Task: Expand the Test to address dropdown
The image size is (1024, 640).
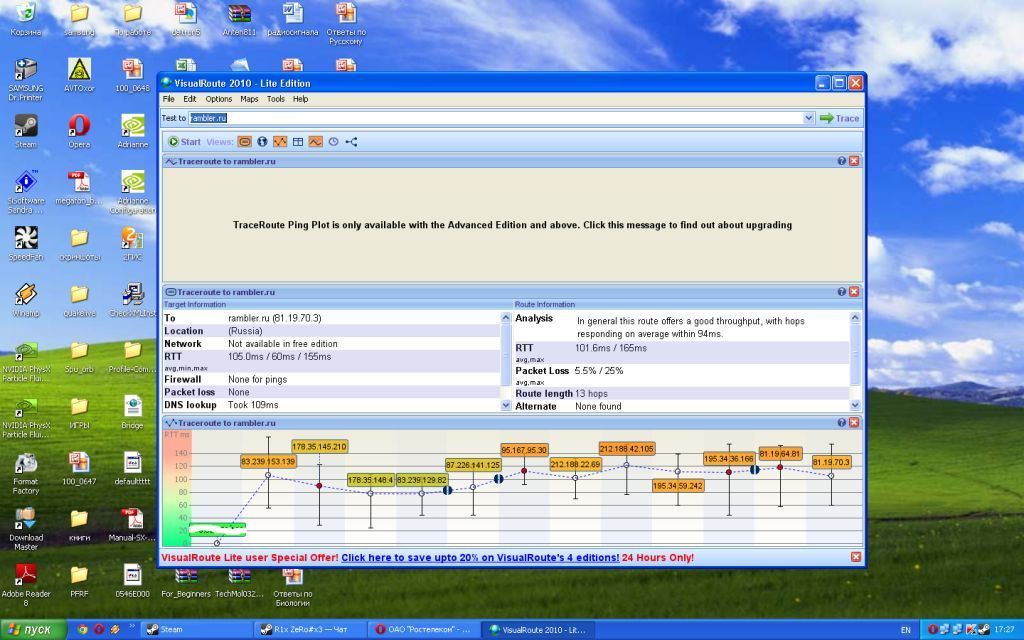Action: point(808,118)
